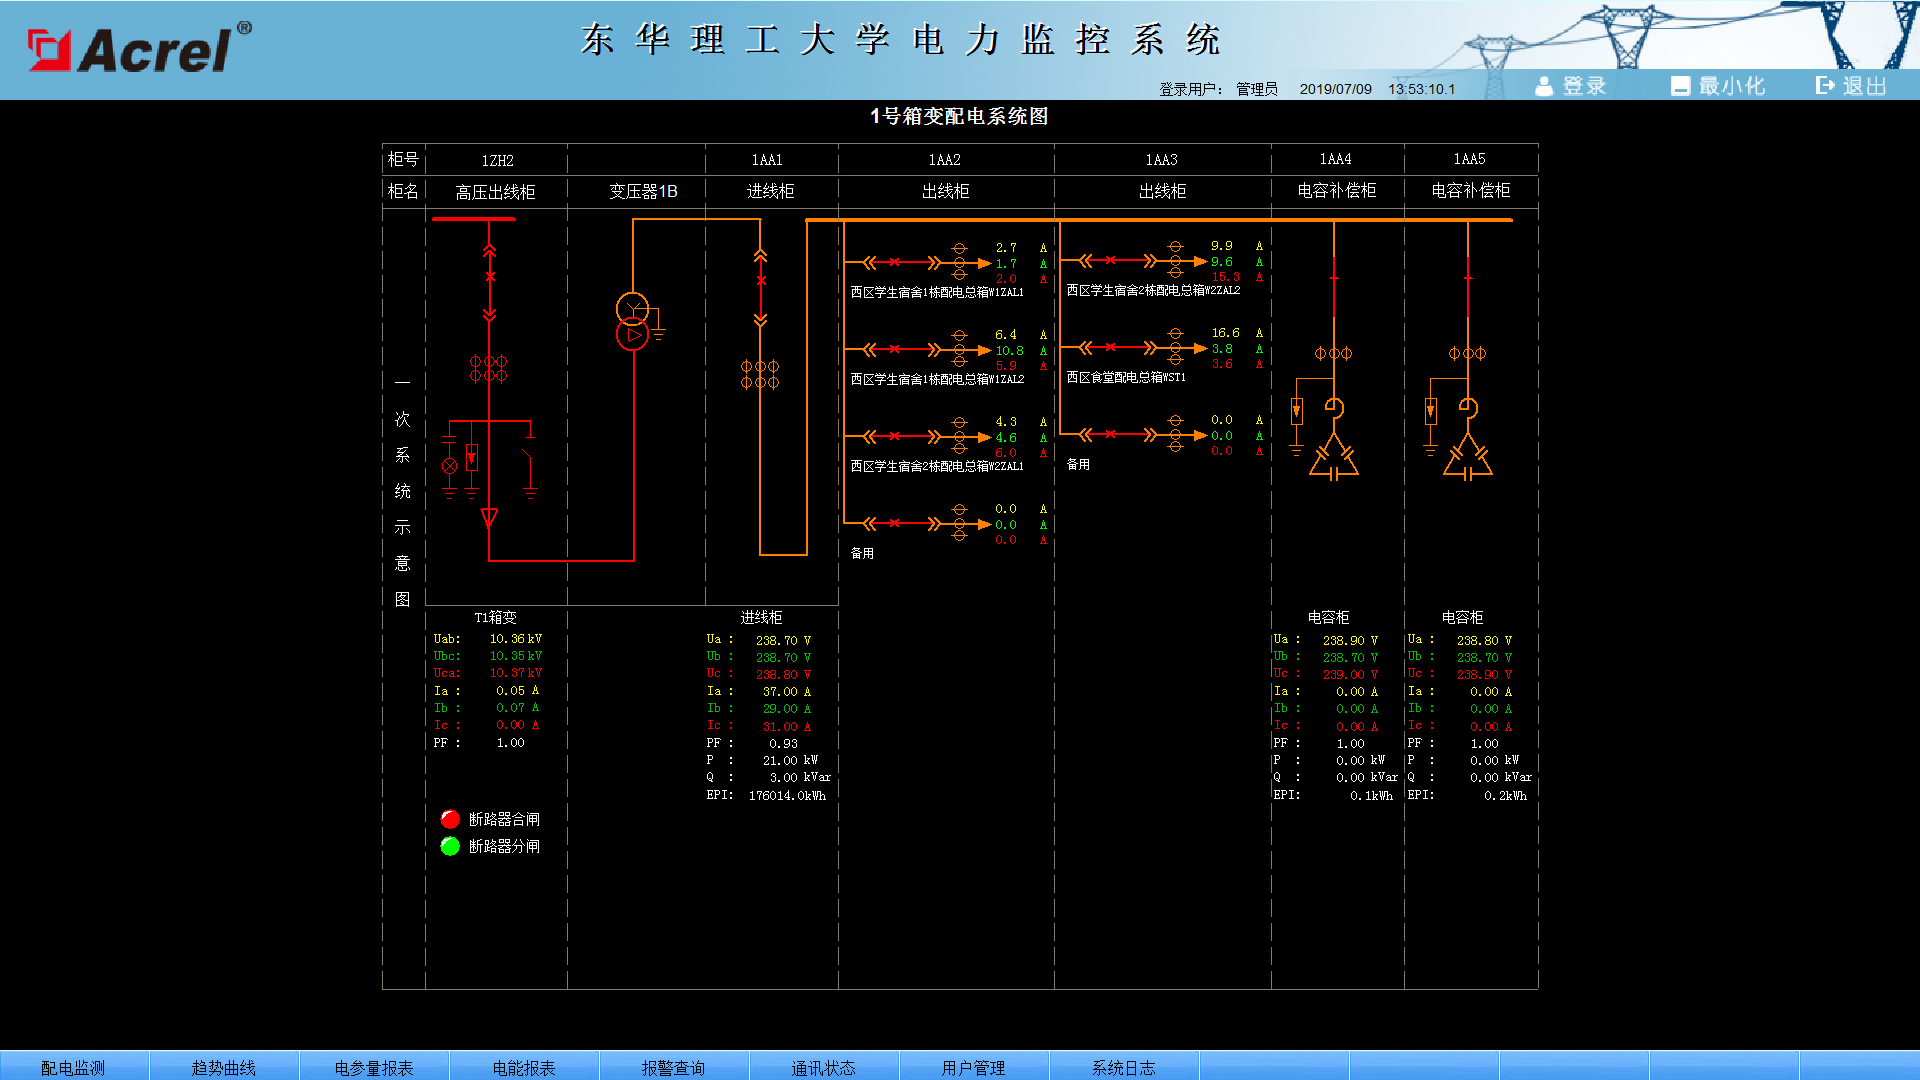Click 高压出线柜 cabinet name

coord(495,191)
